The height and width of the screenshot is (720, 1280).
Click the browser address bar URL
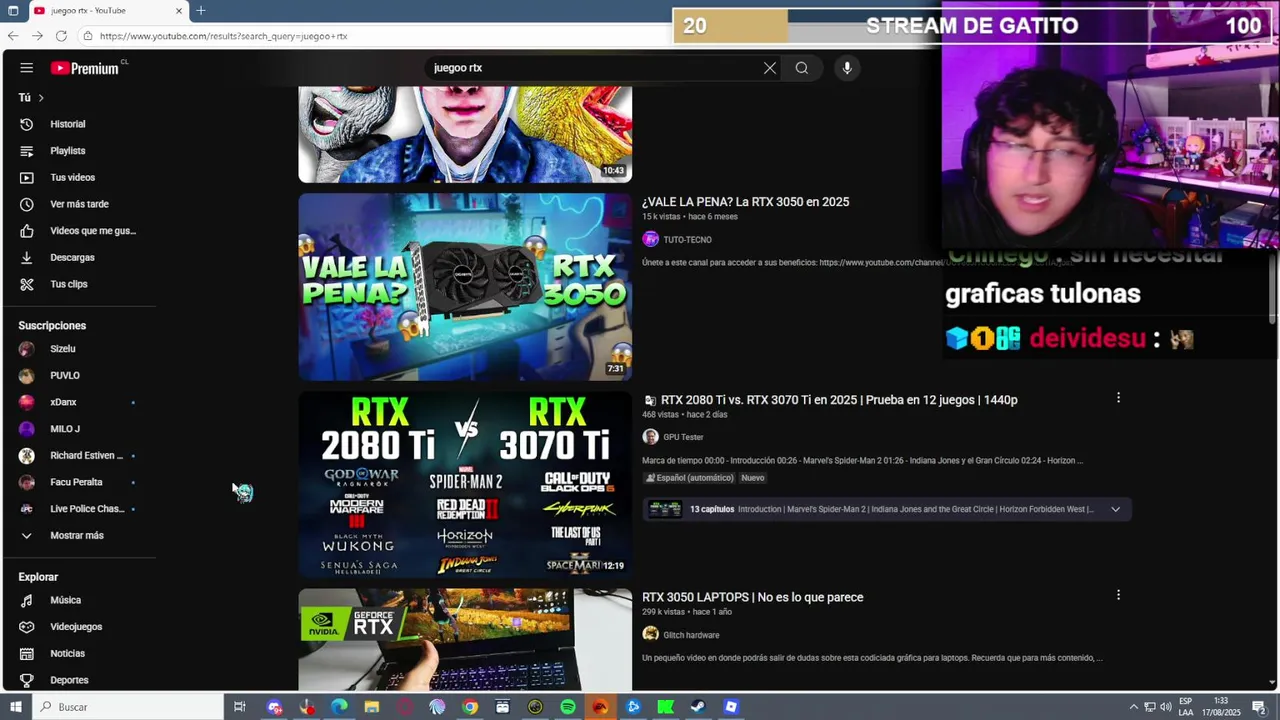[223, 36]
